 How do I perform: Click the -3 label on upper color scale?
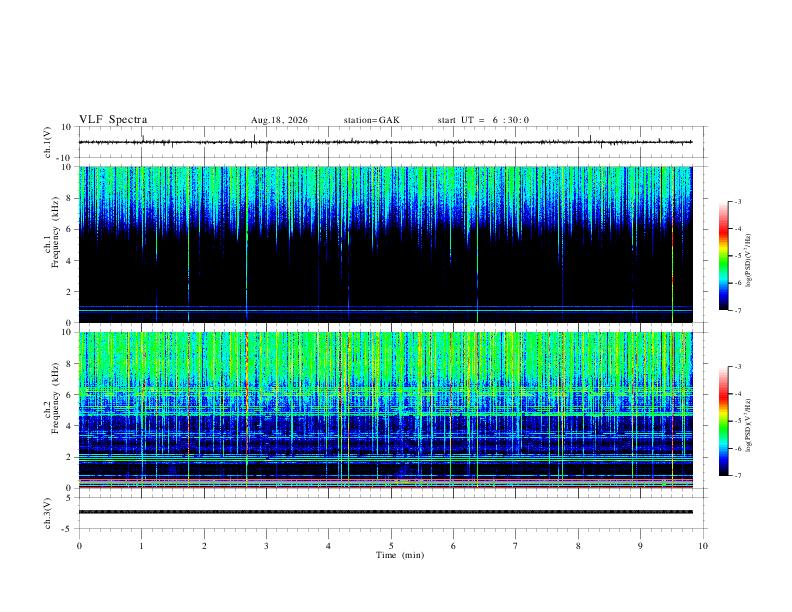click(x=737, y=201)
